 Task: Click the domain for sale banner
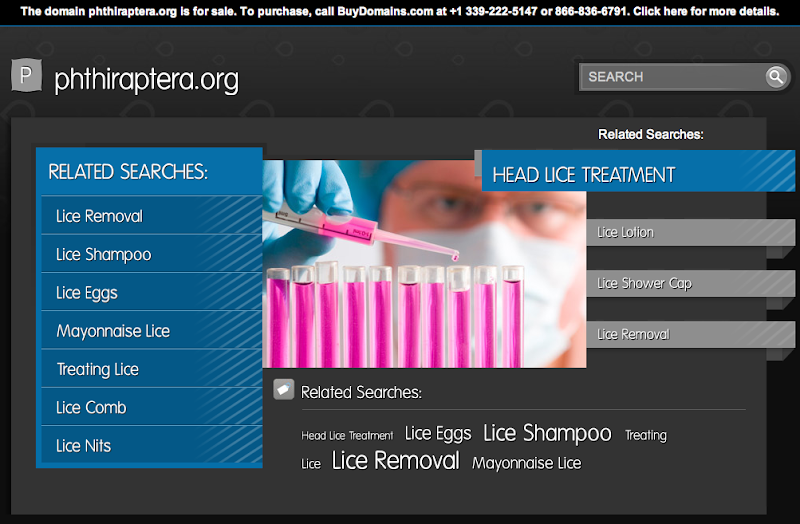400,11
